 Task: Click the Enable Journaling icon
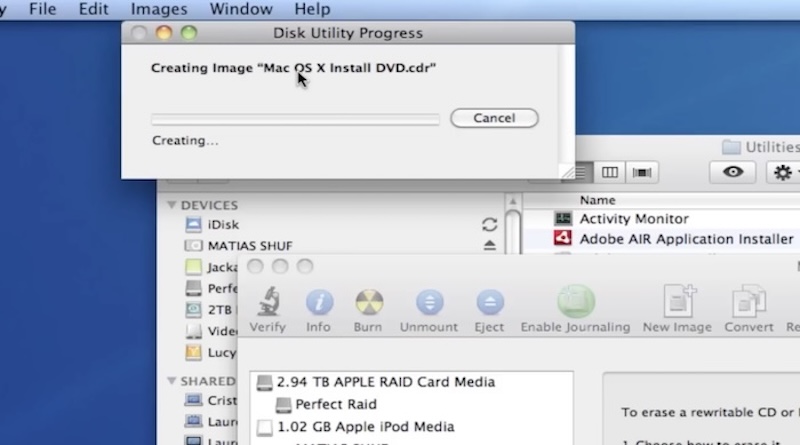click(576, 302)
